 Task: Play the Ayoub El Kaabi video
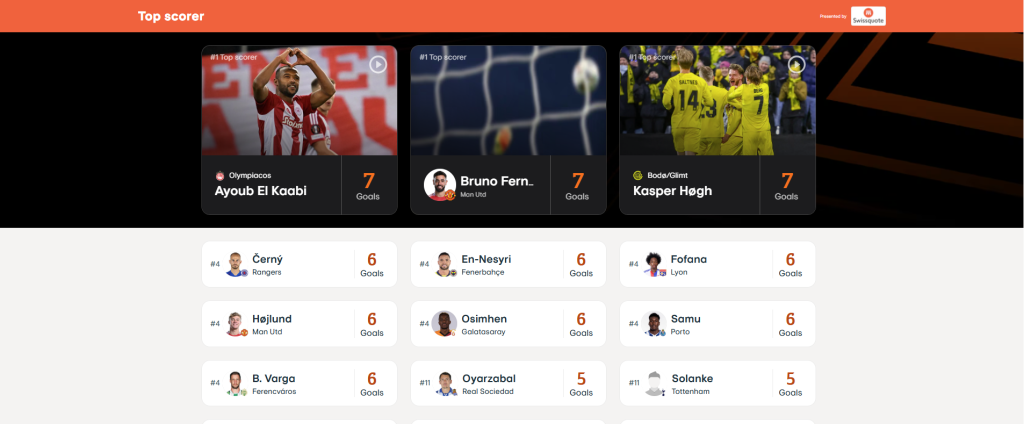click(378, 64)
